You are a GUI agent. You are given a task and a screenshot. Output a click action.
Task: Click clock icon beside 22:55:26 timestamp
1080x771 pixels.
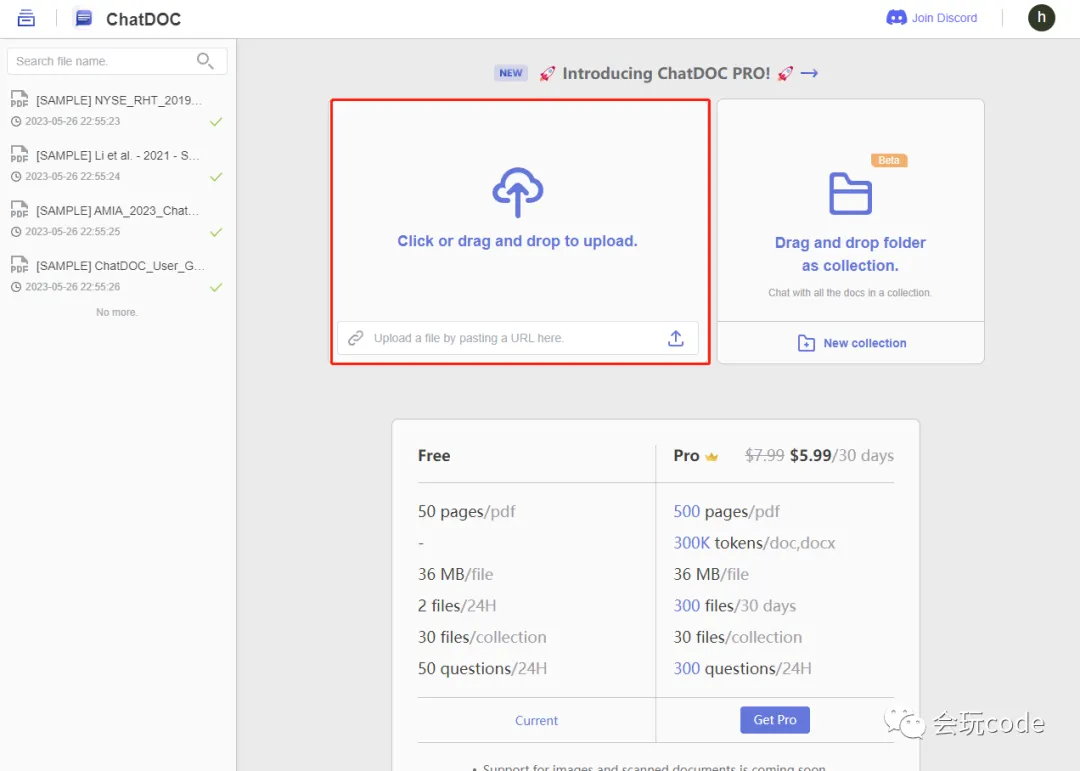tap(16, 287)
